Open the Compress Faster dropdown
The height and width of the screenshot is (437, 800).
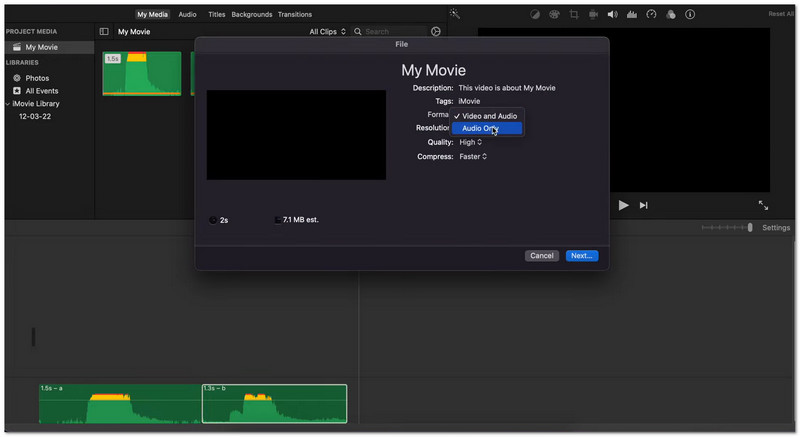472,157
